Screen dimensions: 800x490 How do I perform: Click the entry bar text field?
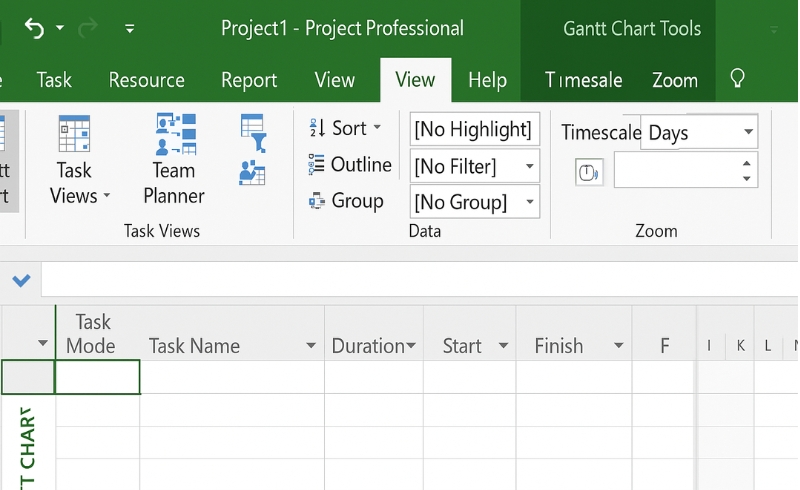point(419,279)
